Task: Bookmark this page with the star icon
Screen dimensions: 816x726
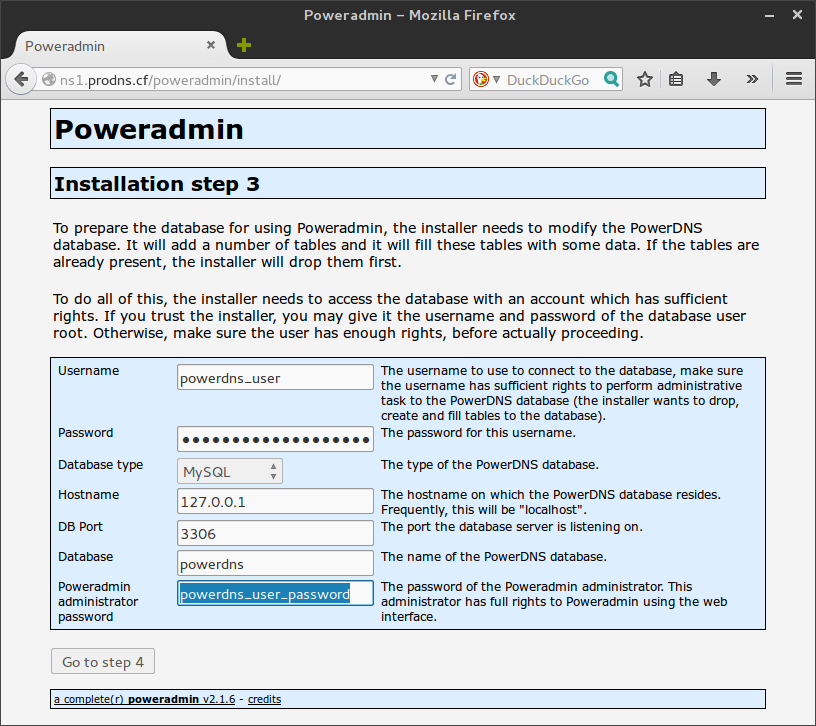Action: [644, 79]
